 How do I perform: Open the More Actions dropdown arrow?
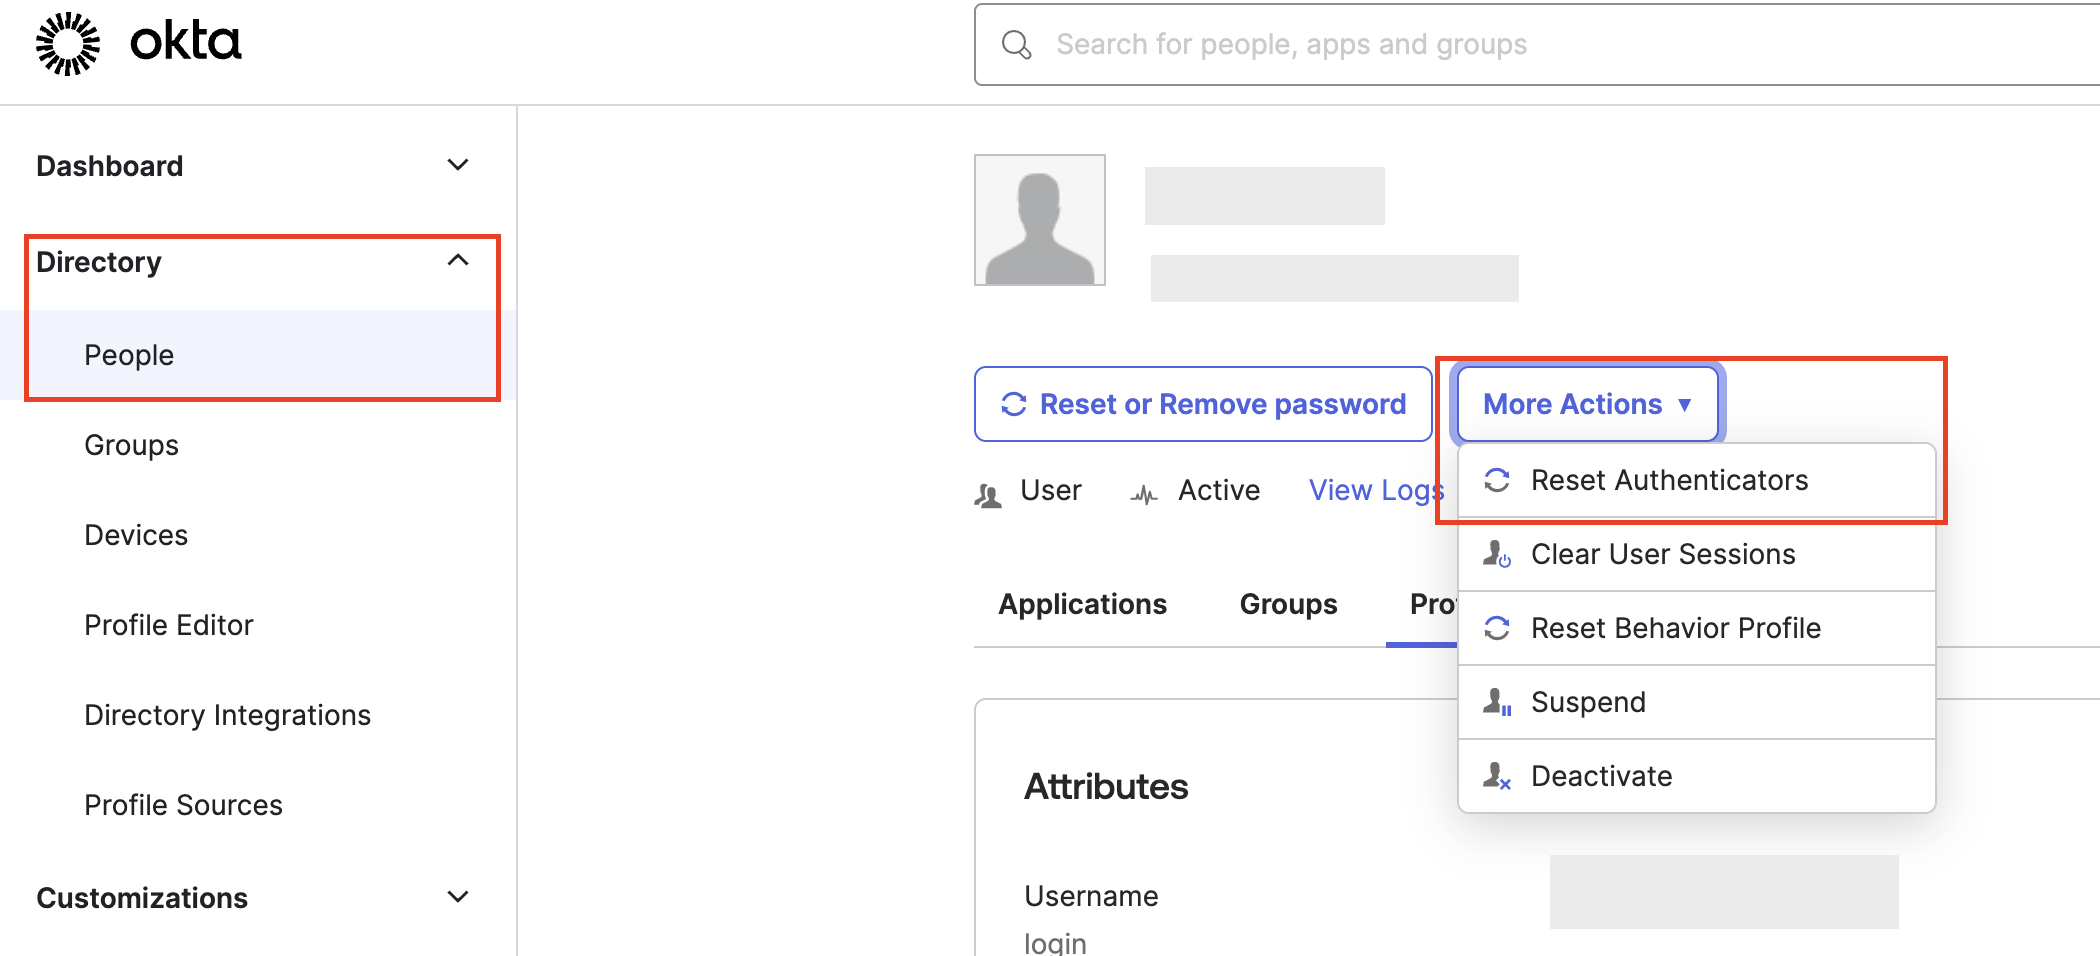coord(1685,405)
